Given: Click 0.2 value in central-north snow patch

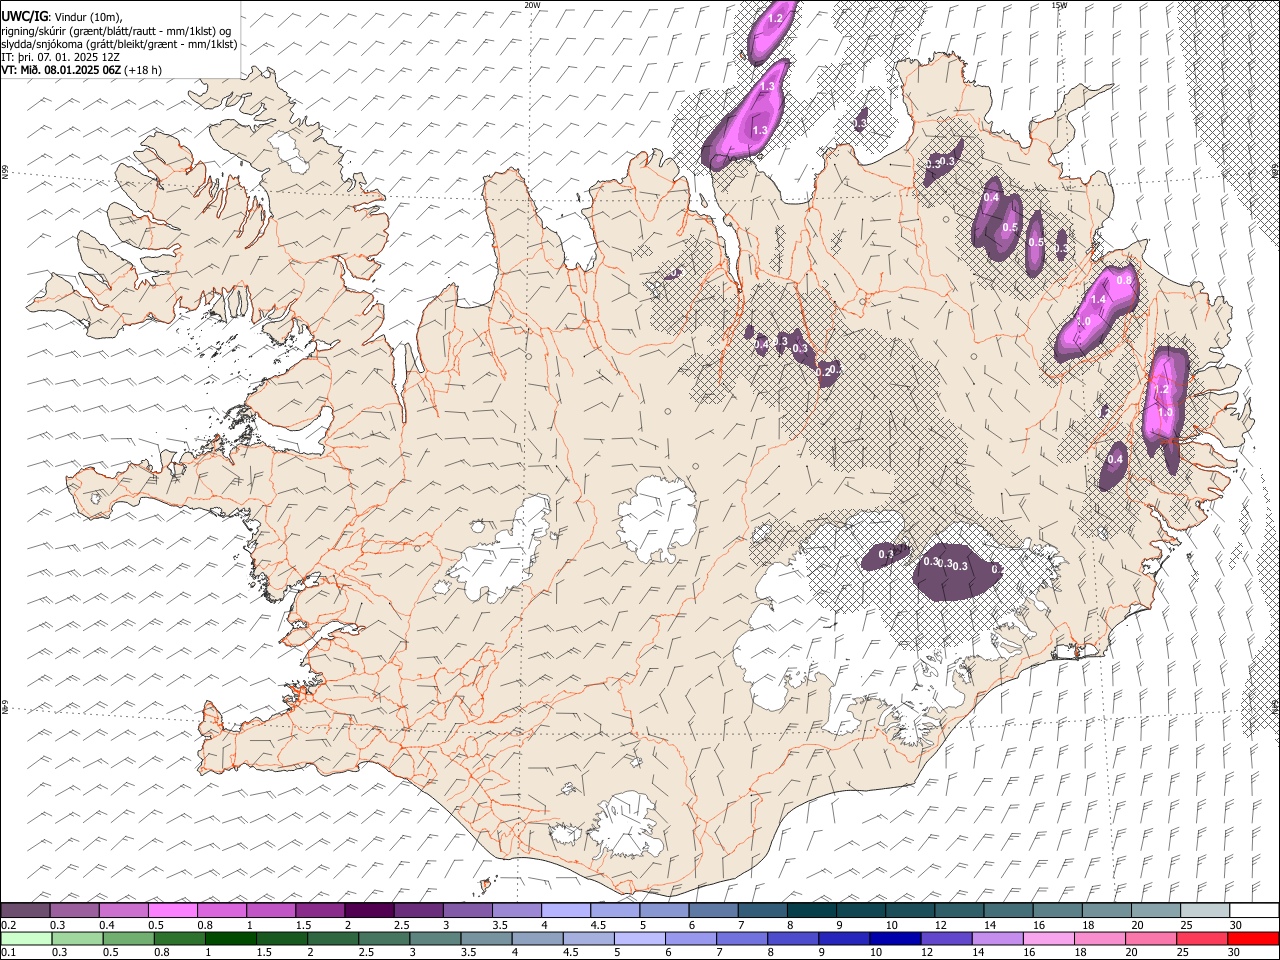Looking at the screenshot, I should tap(824, 372).
